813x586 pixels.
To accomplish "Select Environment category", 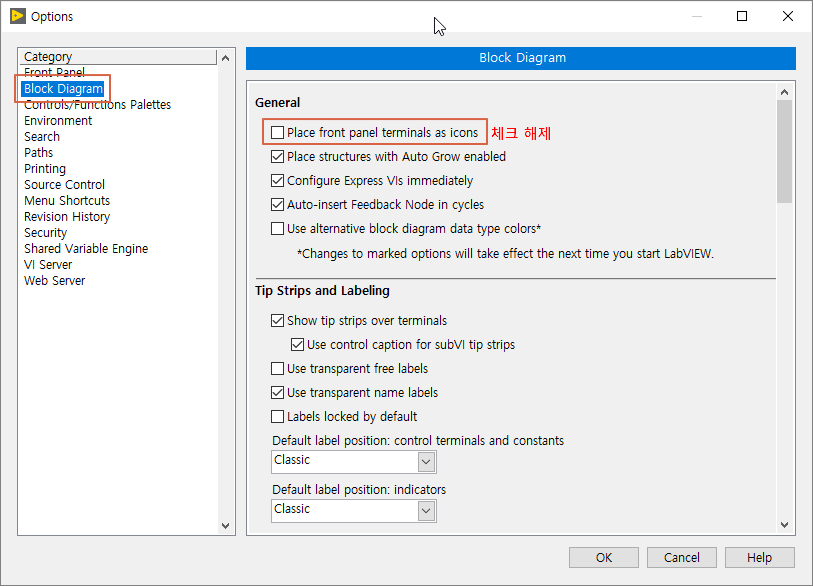I will (58, 121).
